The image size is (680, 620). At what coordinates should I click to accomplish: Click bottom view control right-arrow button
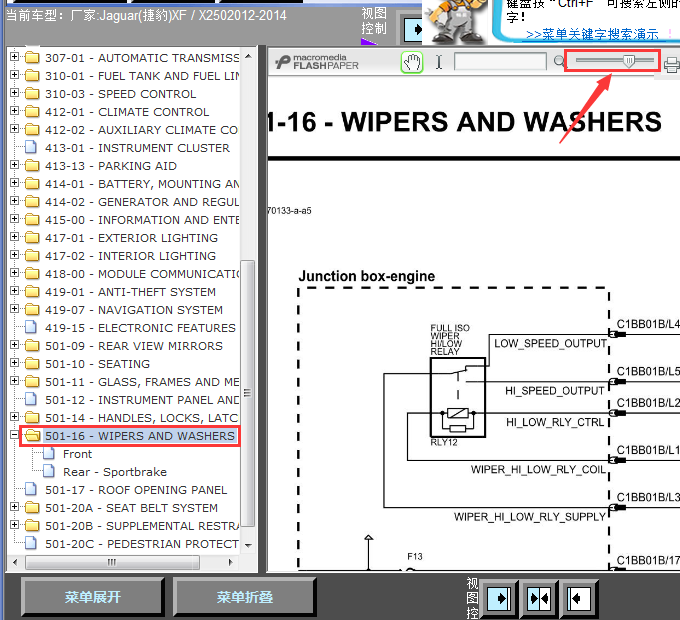(499, 599)
